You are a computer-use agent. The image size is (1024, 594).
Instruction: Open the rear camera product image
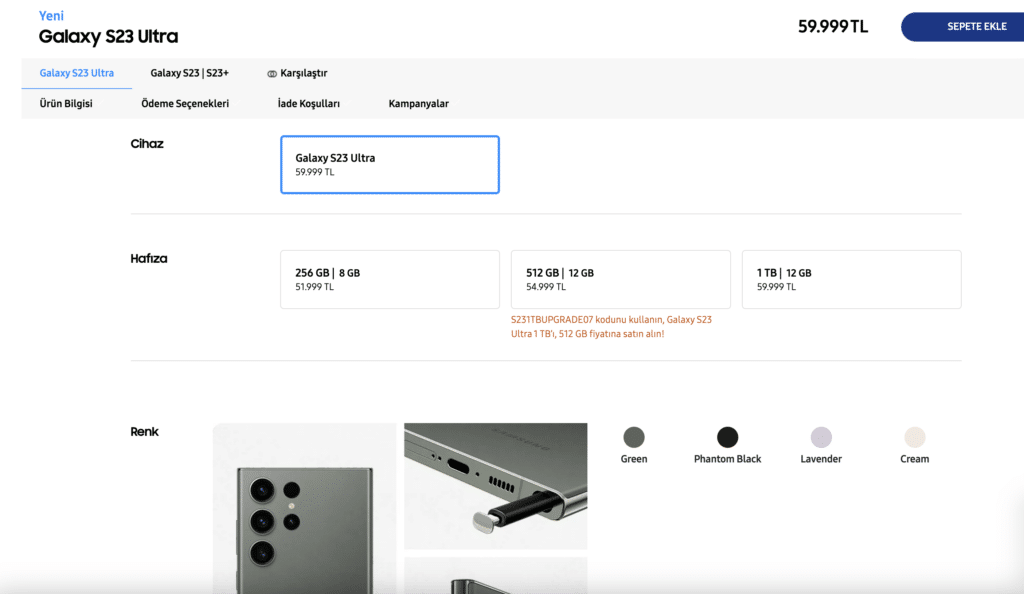(304, 508)
